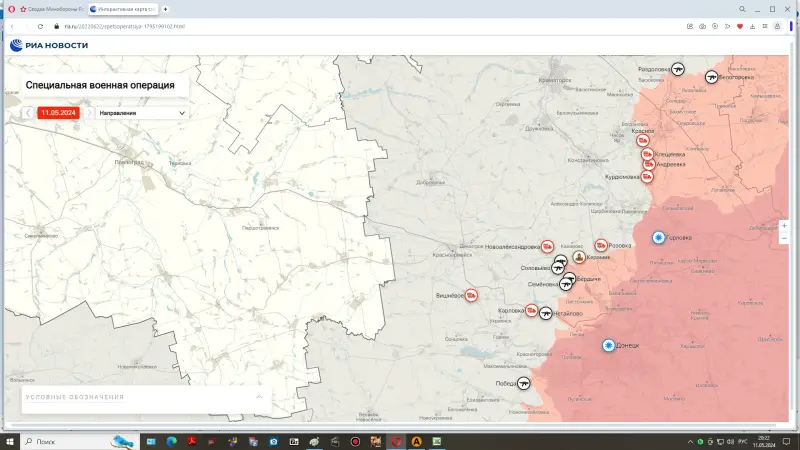Click the marker at Белогоровка
This screenshot has width=800, height=450.
coord(711,77)
